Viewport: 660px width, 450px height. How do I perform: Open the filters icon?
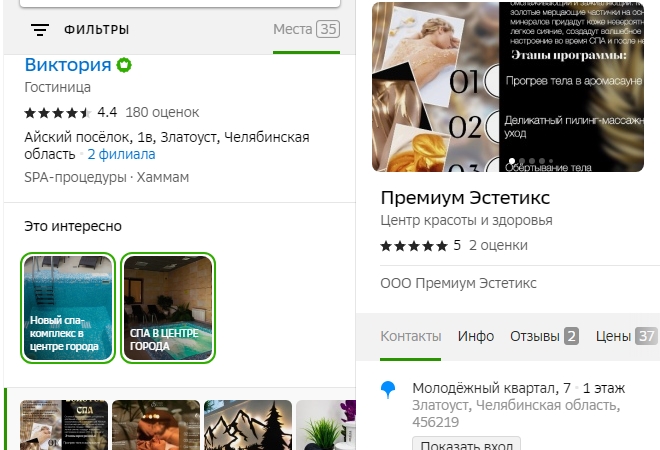point(40,30)
